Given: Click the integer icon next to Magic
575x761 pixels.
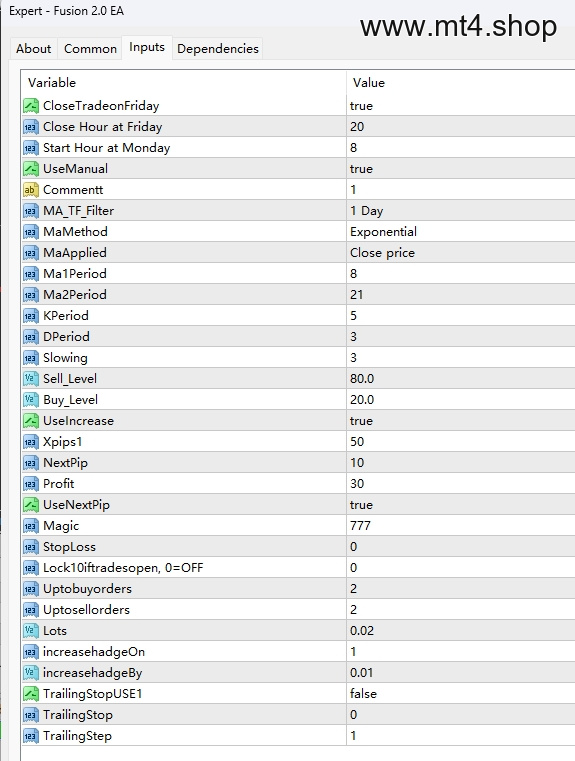Looking at the screenshot, I should point(31,526).
